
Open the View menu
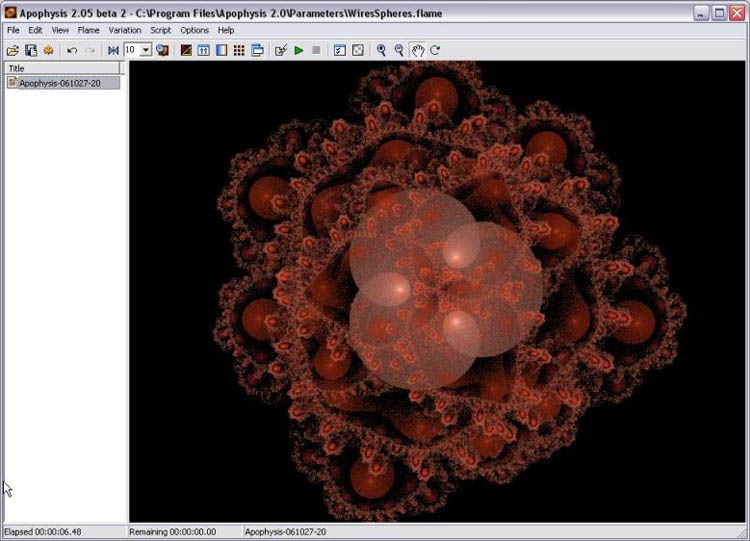point(60,30)
